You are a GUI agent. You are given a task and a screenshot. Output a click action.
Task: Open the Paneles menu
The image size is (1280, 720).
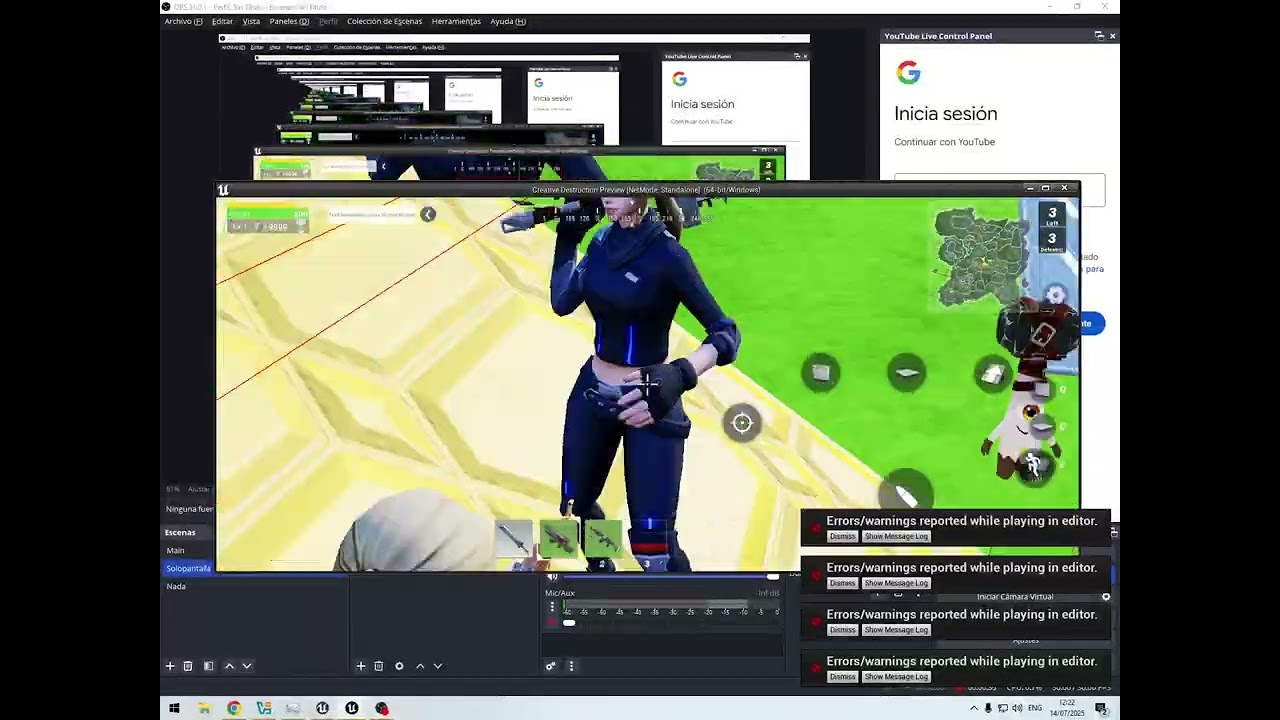[x=289, y=21]
